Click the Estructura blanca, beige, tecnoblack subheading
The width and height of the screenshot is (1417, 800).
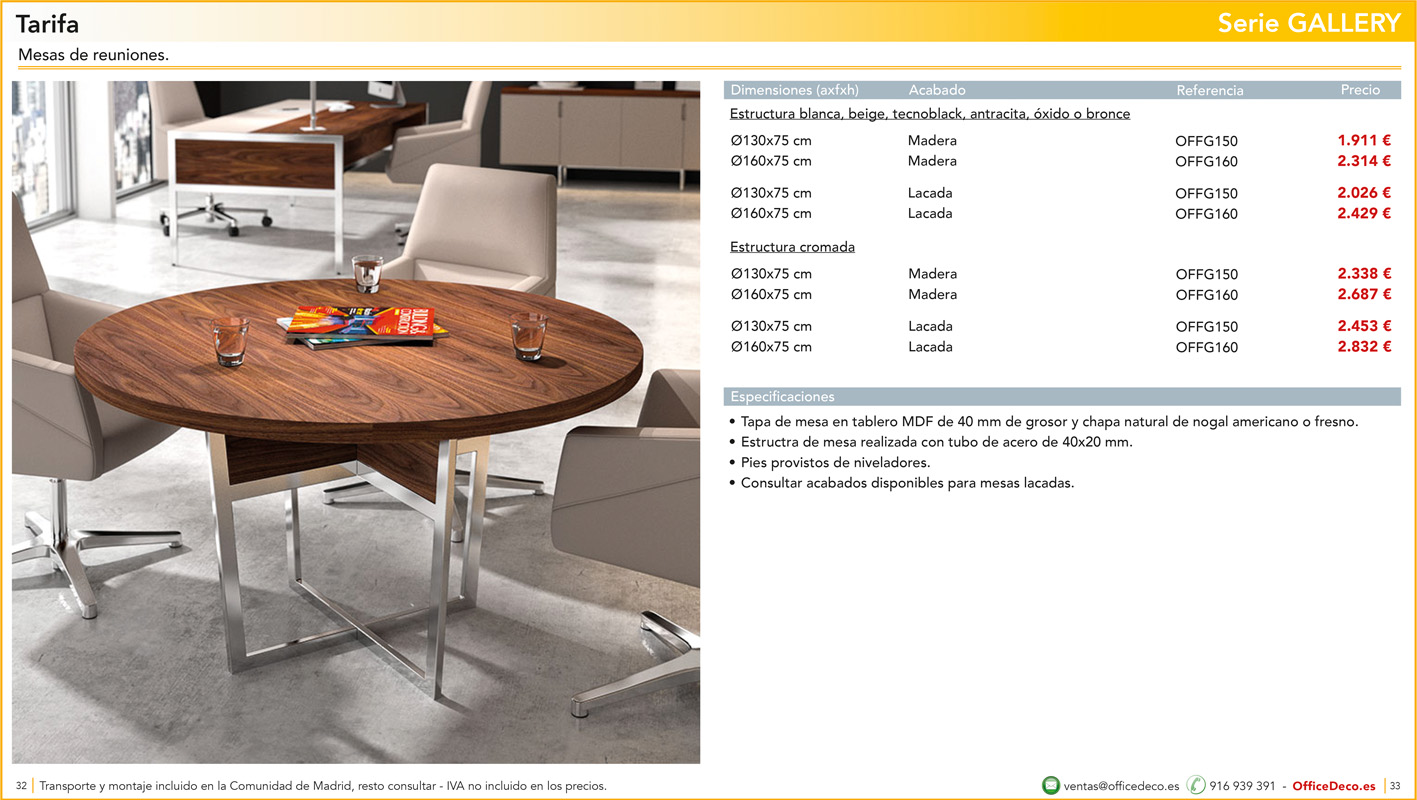(x=929, y=114)
